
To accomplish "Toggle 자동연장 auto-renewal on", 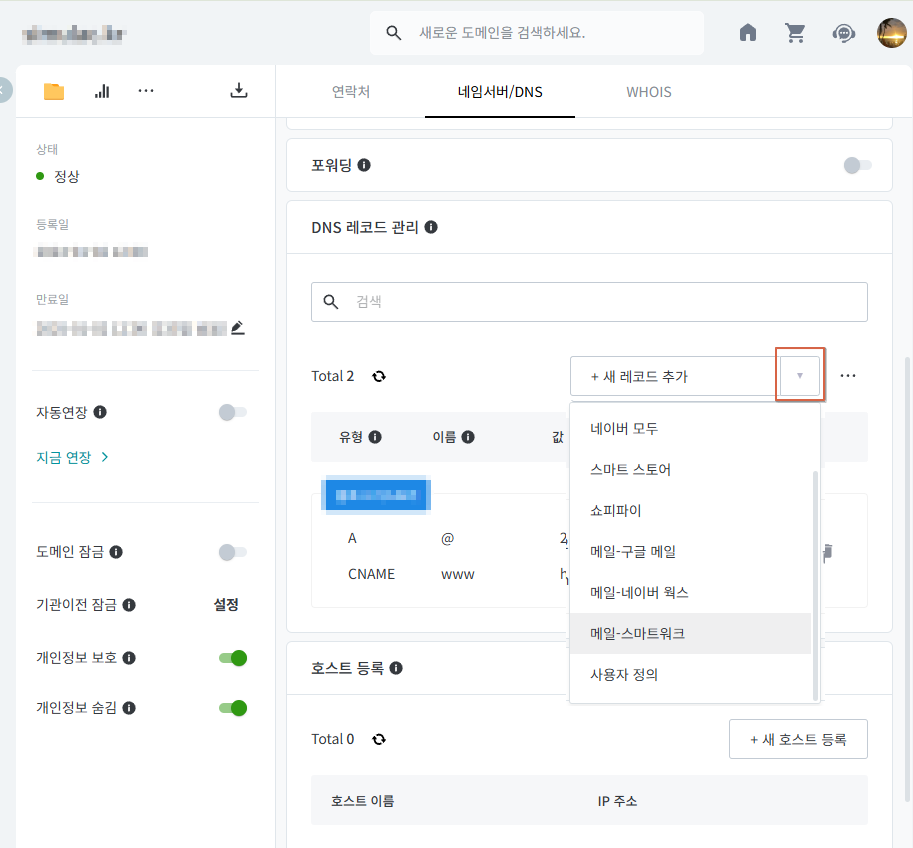I will point(232,412).
